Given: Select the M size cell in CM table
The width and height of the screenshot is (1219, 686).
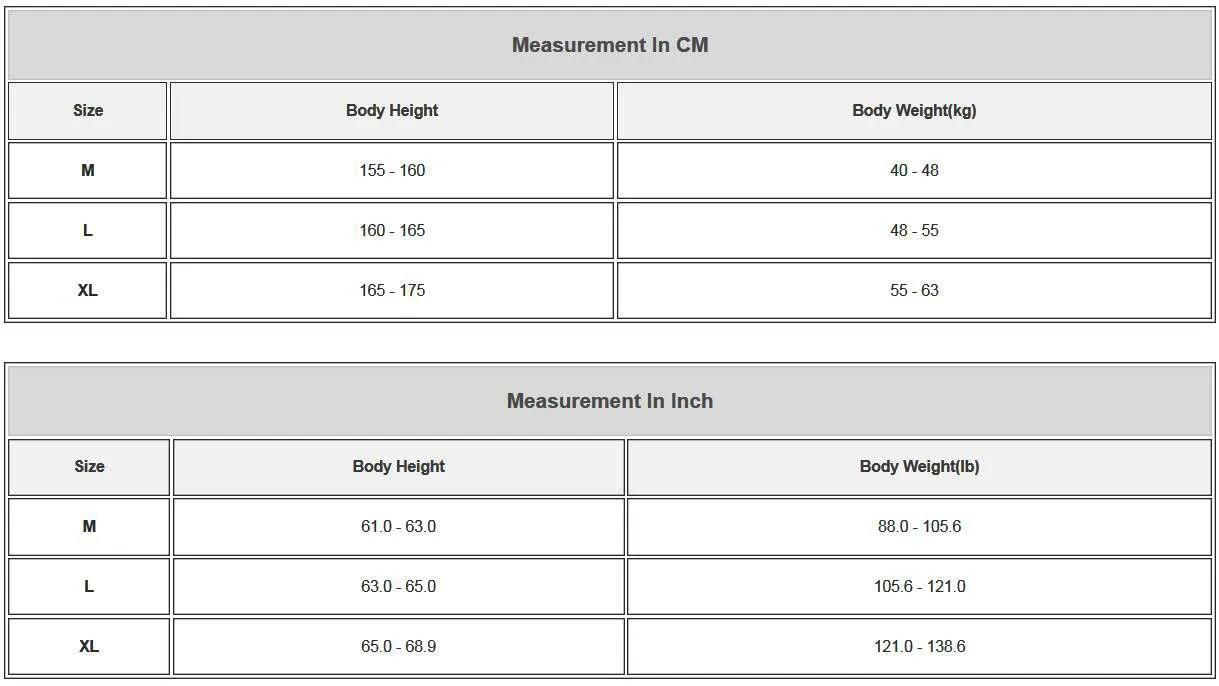Looking at the screenshot, I should point(88,170).
